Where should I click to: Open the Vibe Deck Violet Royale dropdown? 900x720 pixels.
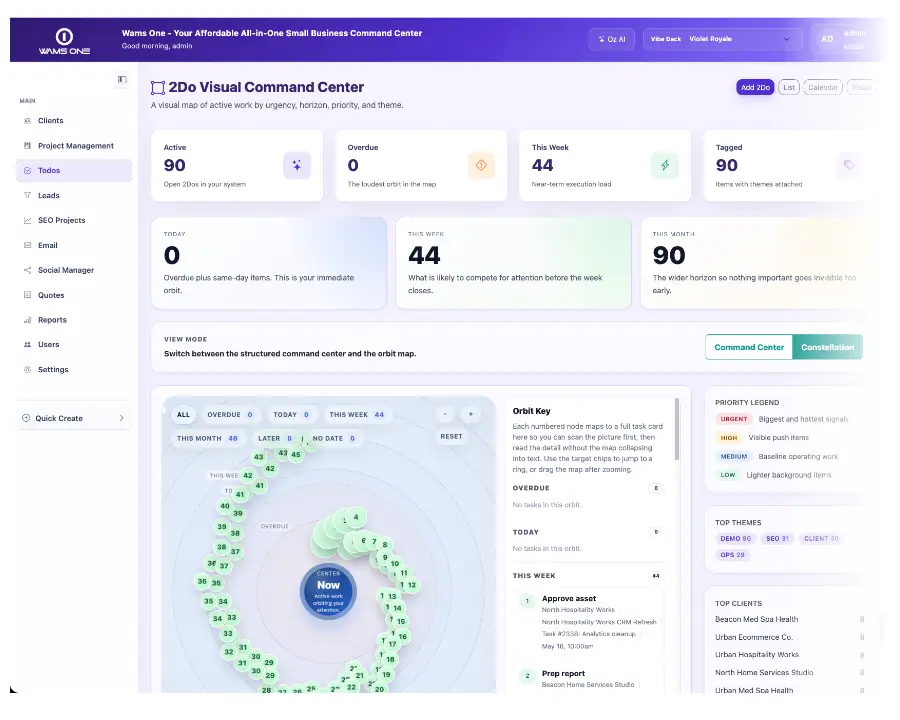pos(723,39)
